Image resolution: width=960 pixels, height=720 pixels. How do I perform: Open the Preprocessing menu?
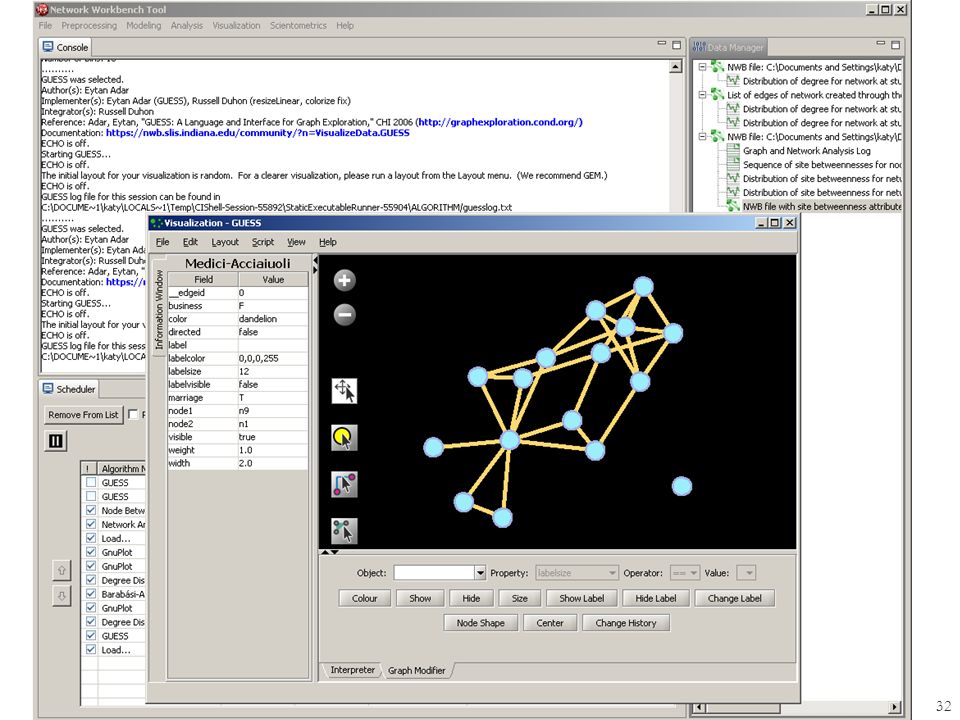89,26
